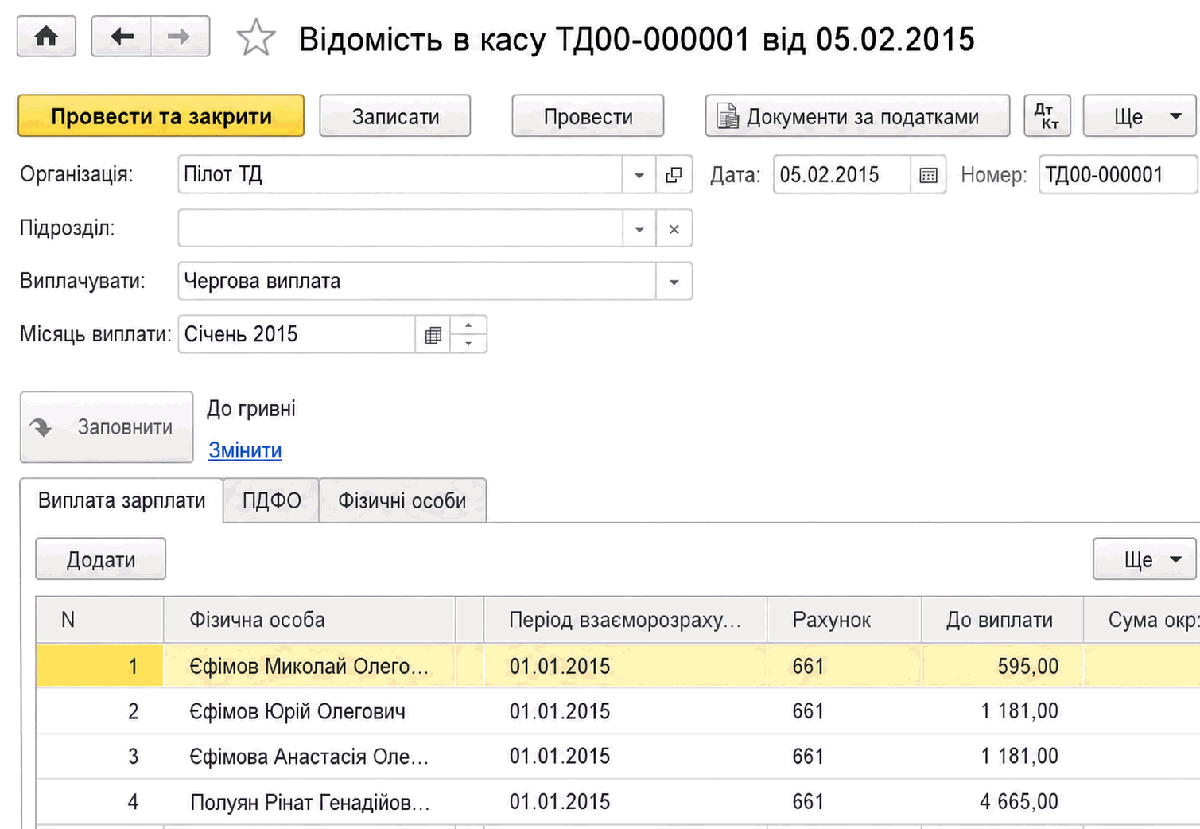Fill the table with Заповнити
Screen dimensions: 1200x829
point(106,427)
